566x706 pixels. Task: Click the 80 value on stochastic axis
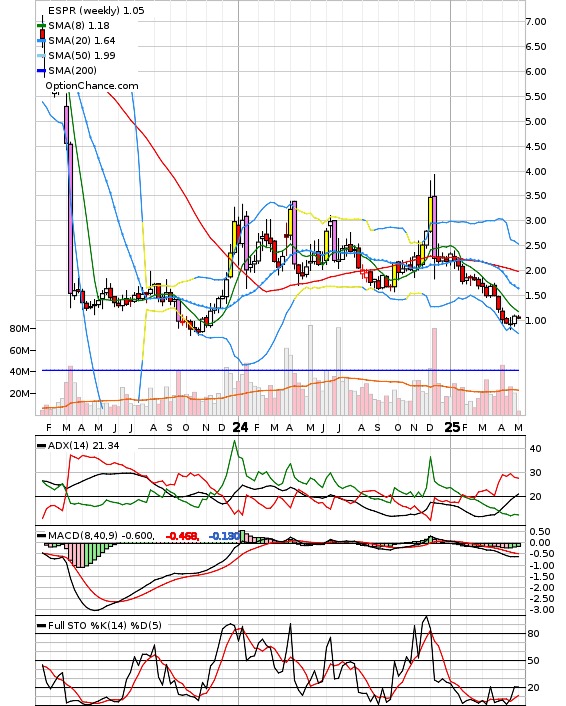(534, 634)
